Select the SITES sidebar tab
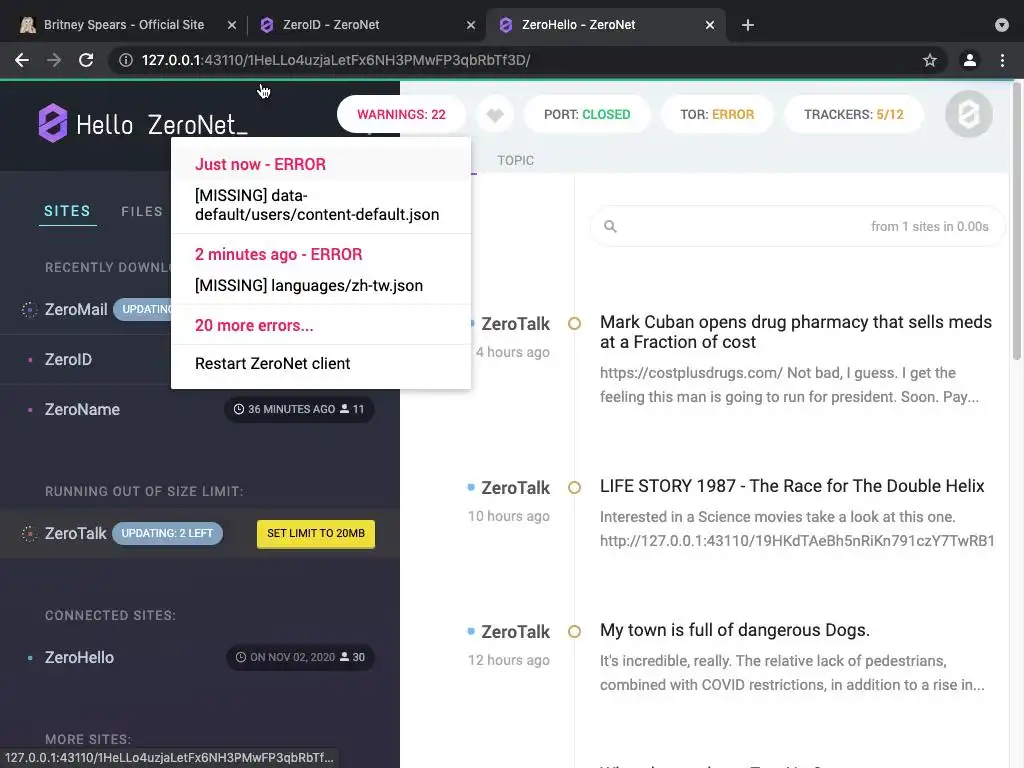 click(67, 211)
